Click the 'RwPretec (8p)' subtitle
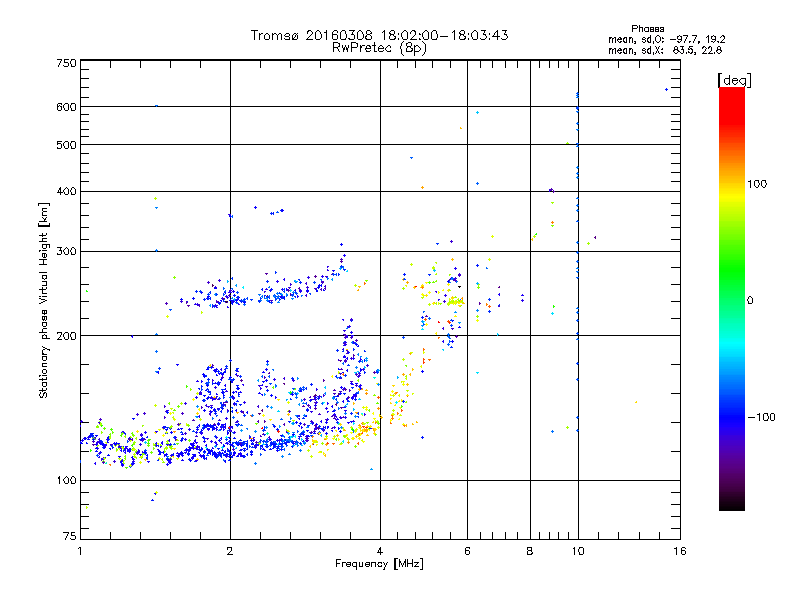Screen dimensions: 800x600 point(379,48)
